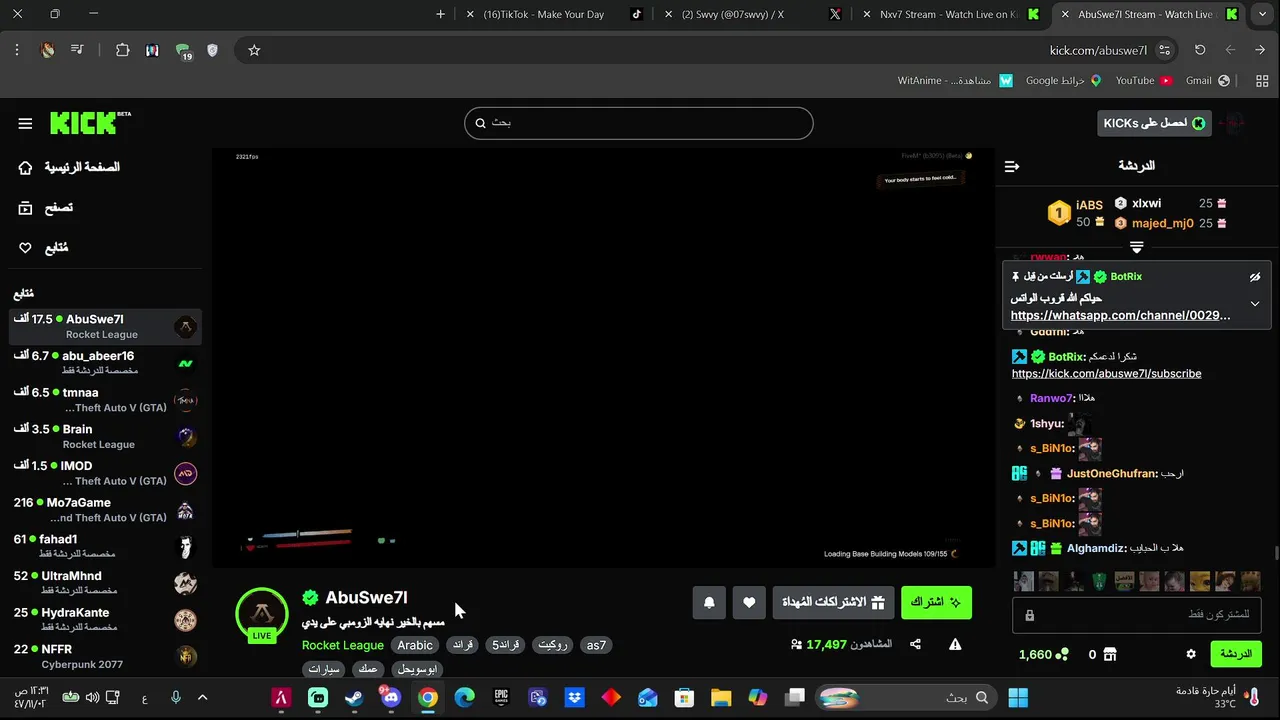Toggle the stream notification bell
This screenshot has height=720, width=1280.
(709, 602)
